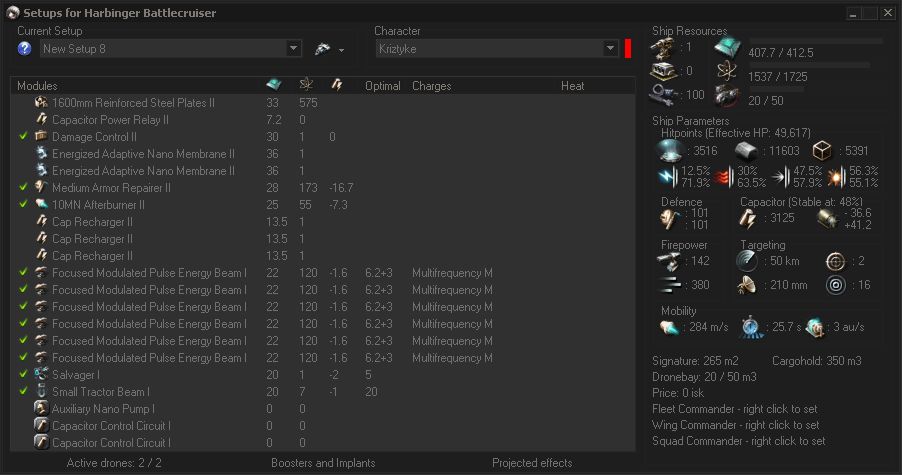Click the first Cap Recharger II icon
902x475 pixels.
(41, 221)
